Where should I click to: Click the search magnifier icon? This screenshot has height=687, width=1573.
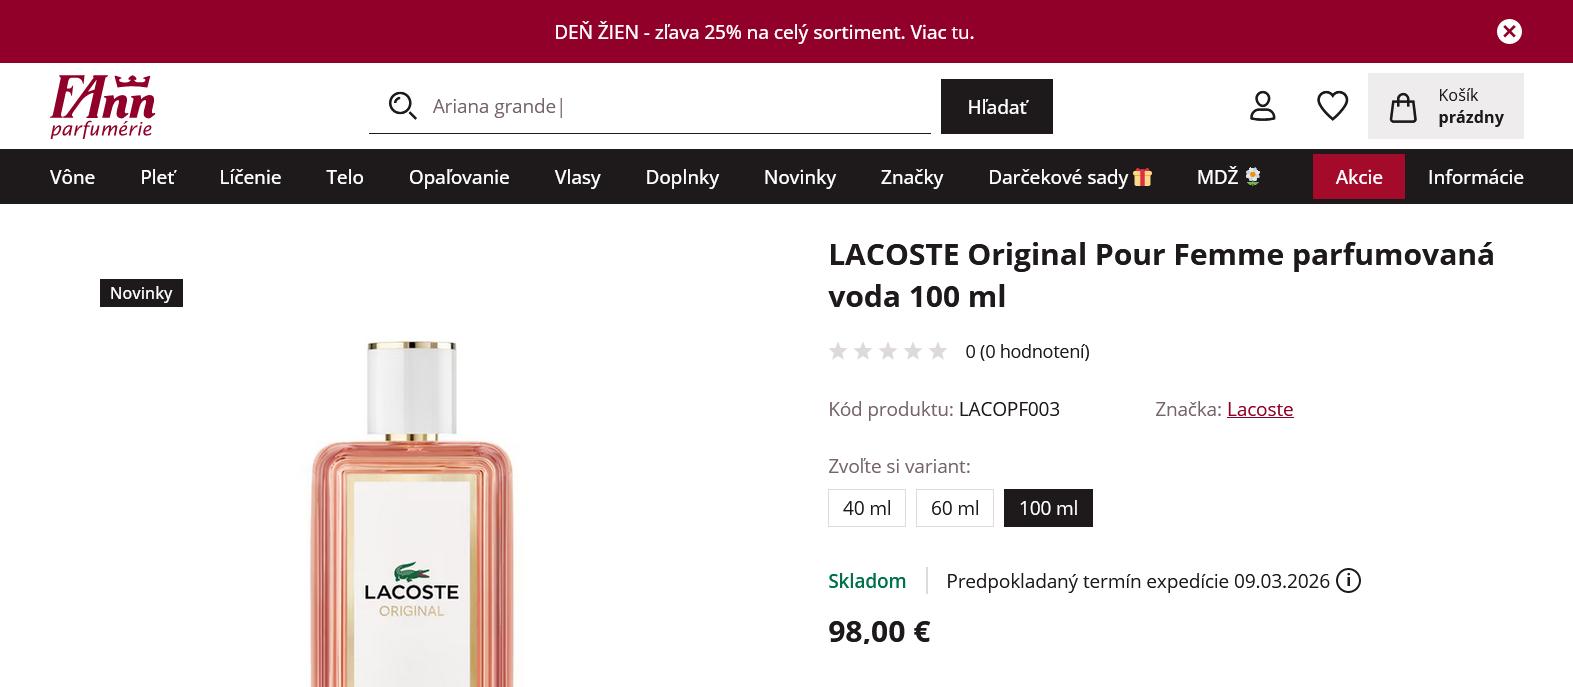(402, 106)
